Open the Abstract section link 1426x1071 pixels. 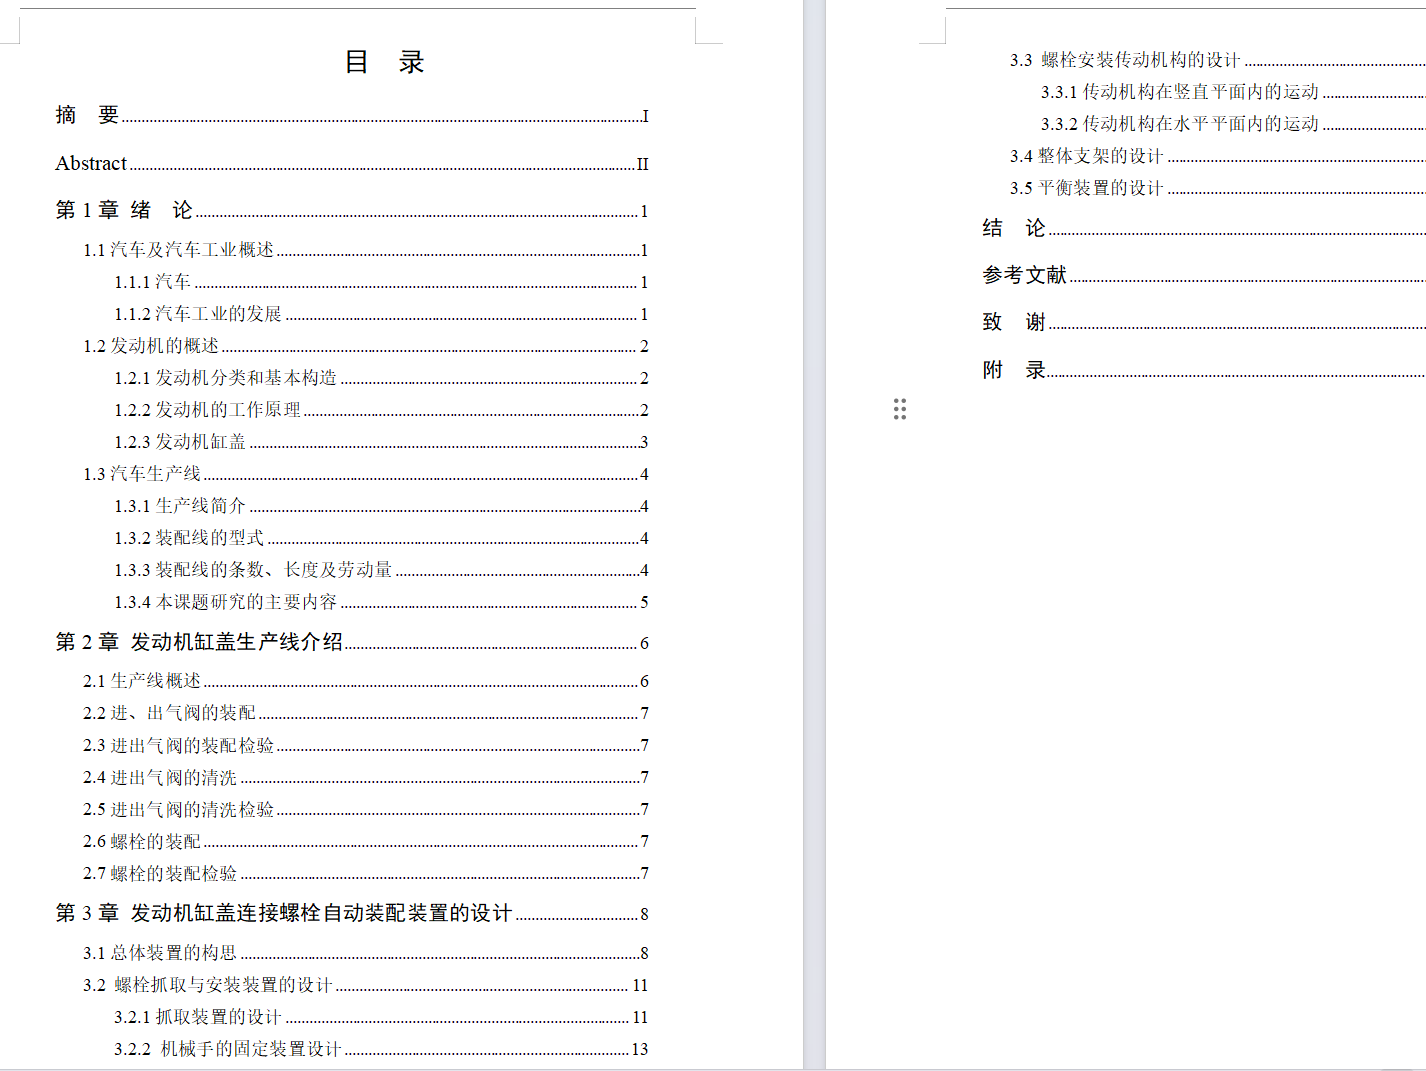[x=90, y=163]
